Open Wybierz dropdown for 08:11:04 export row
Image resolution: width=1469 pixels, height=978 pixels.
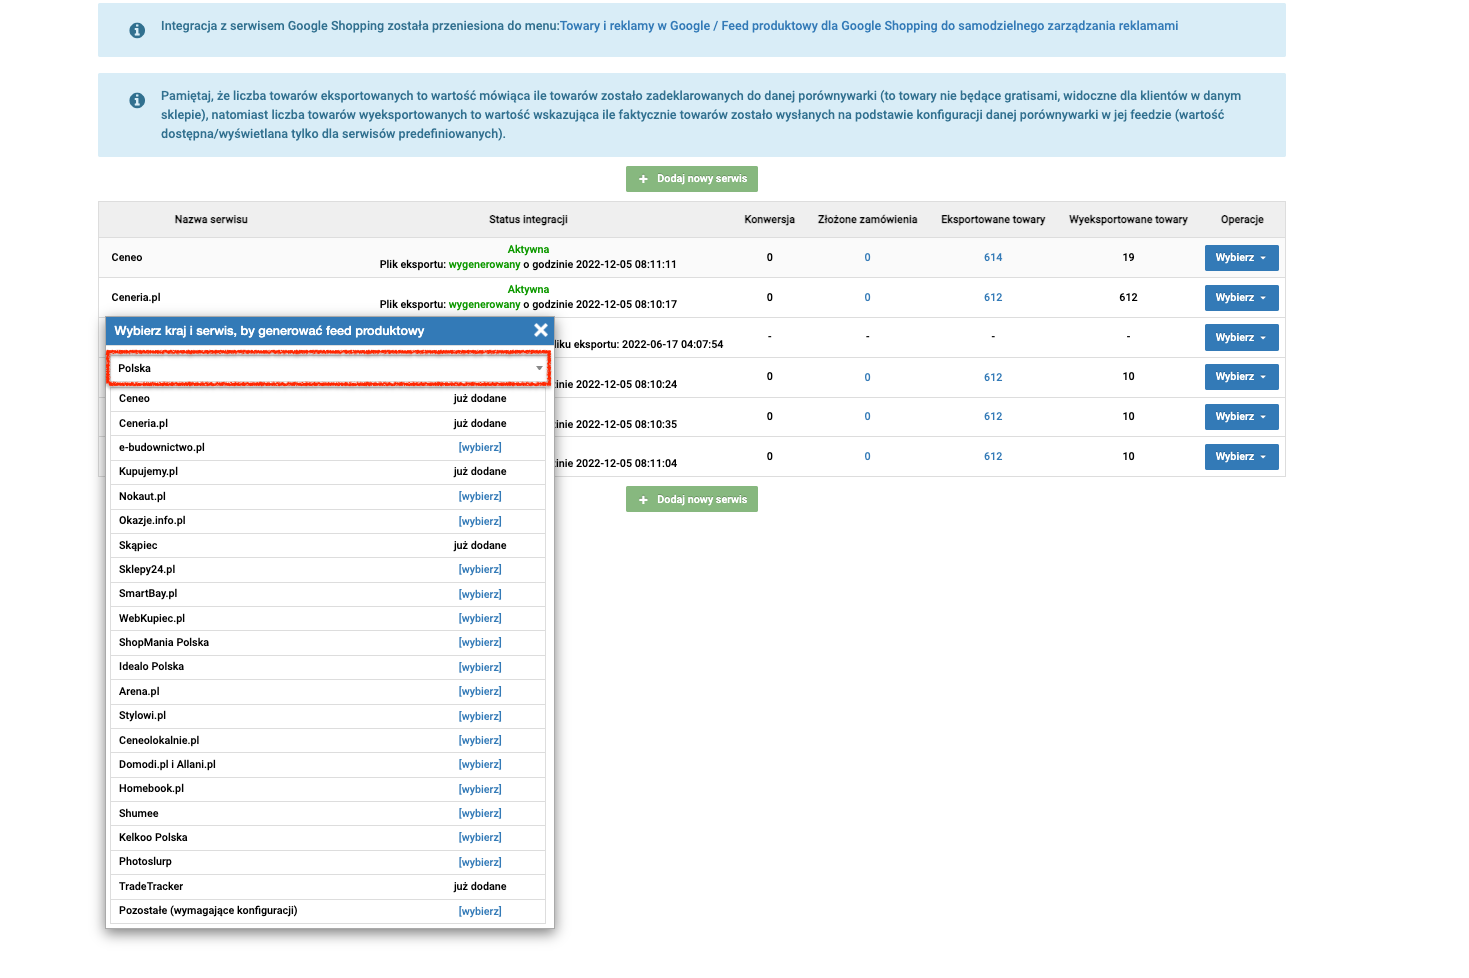1241,457
